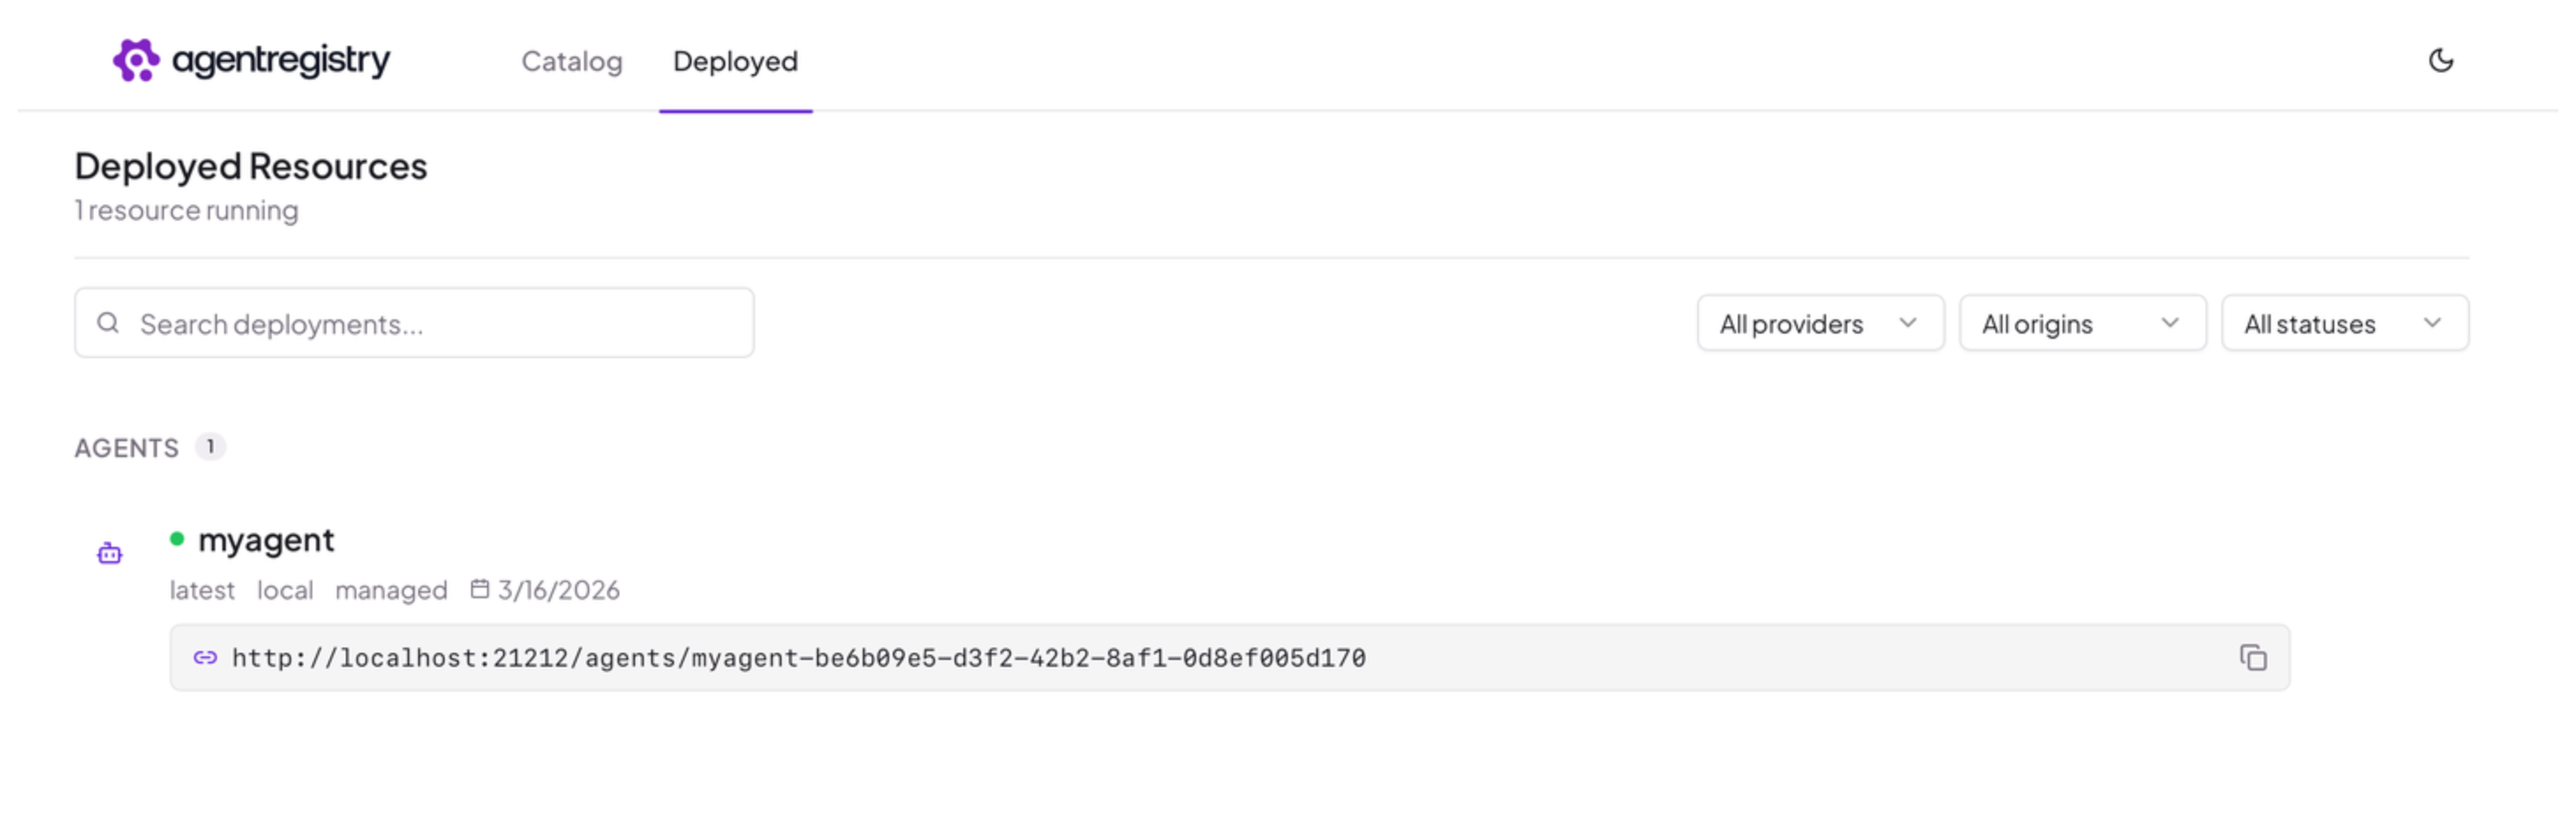Click the calendar icon next to 3/16/2026
Viewport: 2576px width, 824px height.
(480, 589)
